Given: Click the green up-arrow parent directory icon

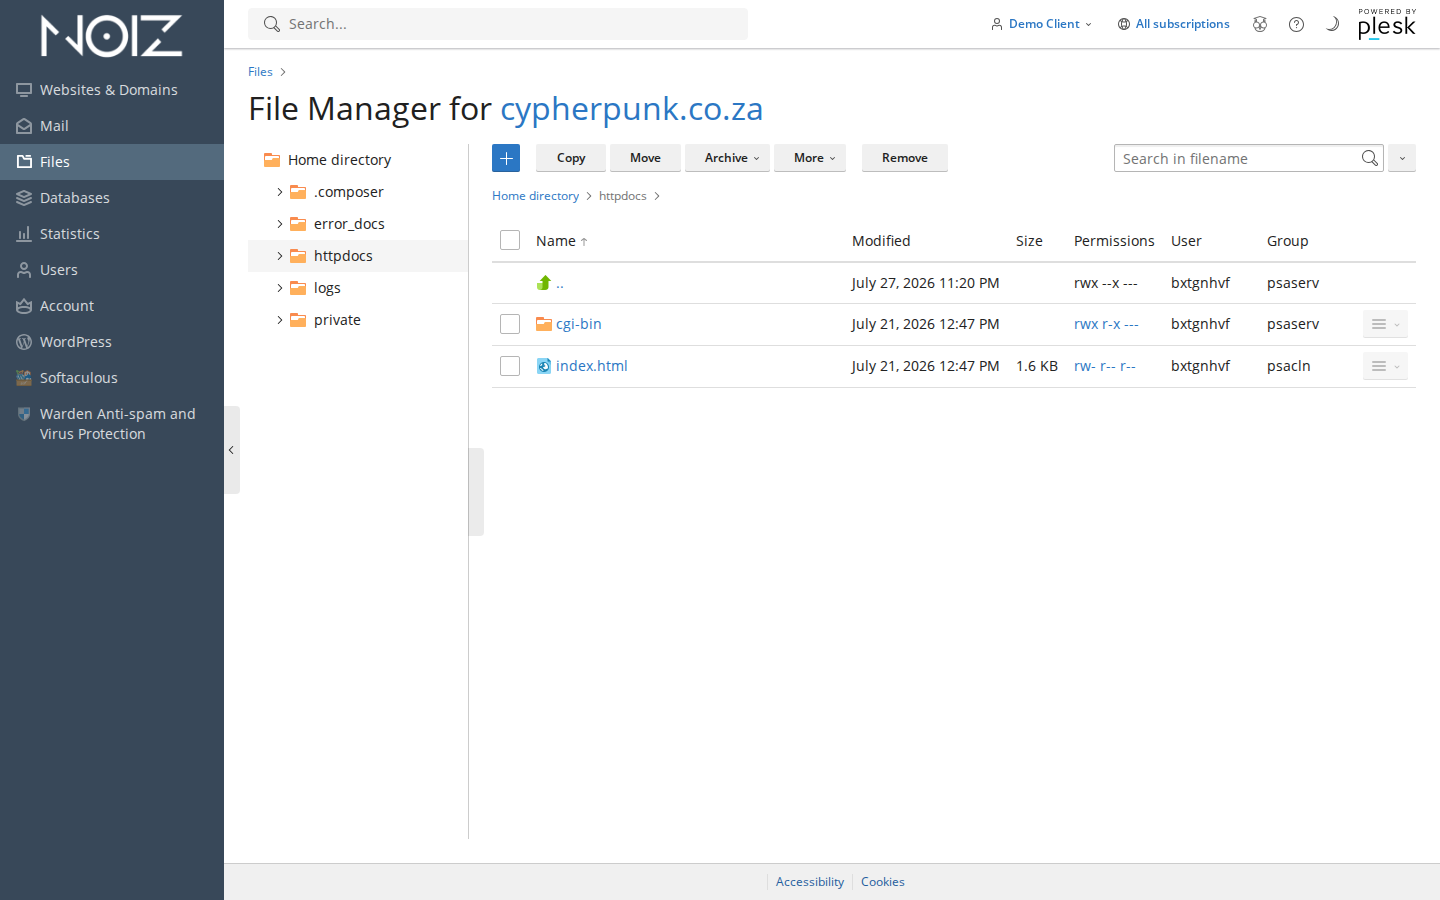Looking at the screenshot, I should (x=544, y=283).
